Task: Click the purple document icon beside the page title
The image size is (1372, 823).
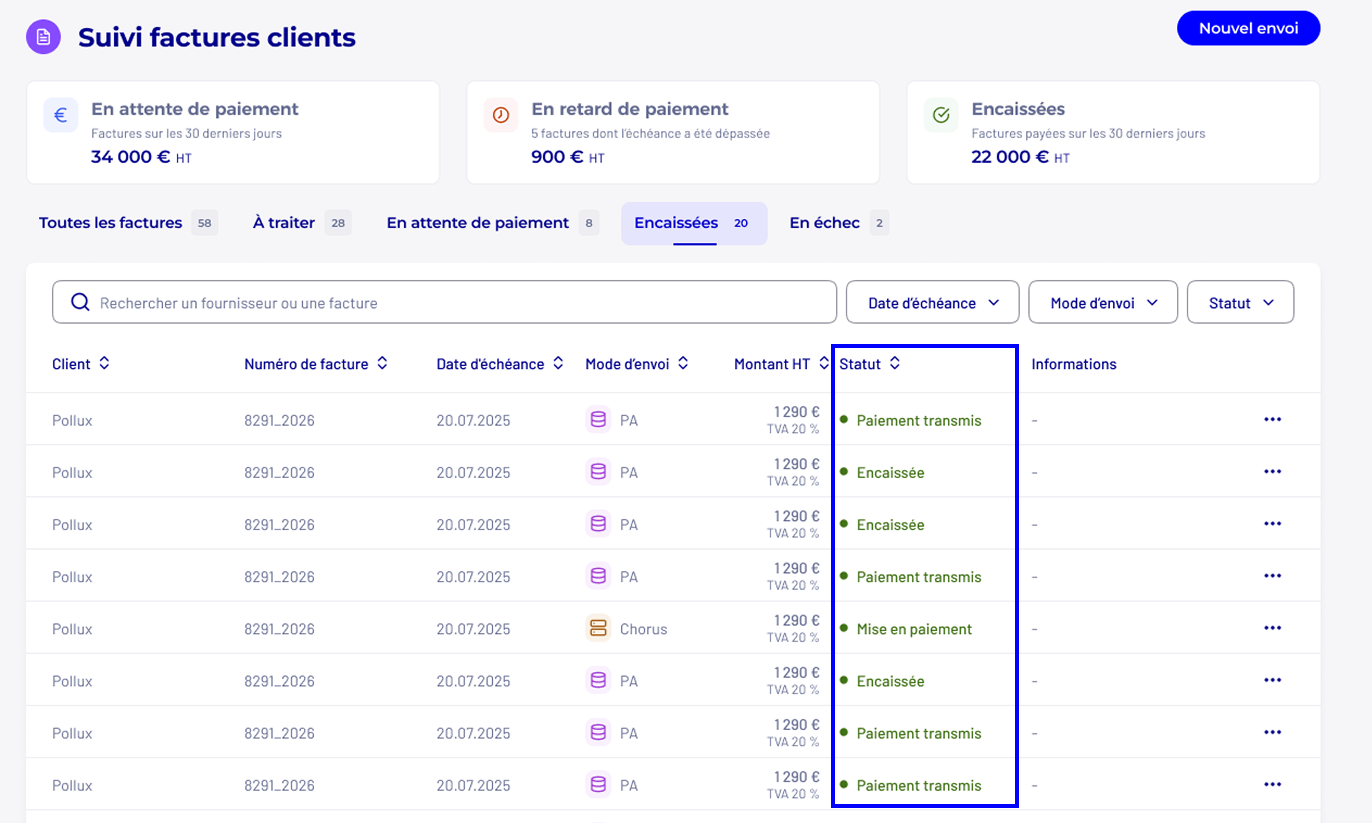Action: [43, 38]
